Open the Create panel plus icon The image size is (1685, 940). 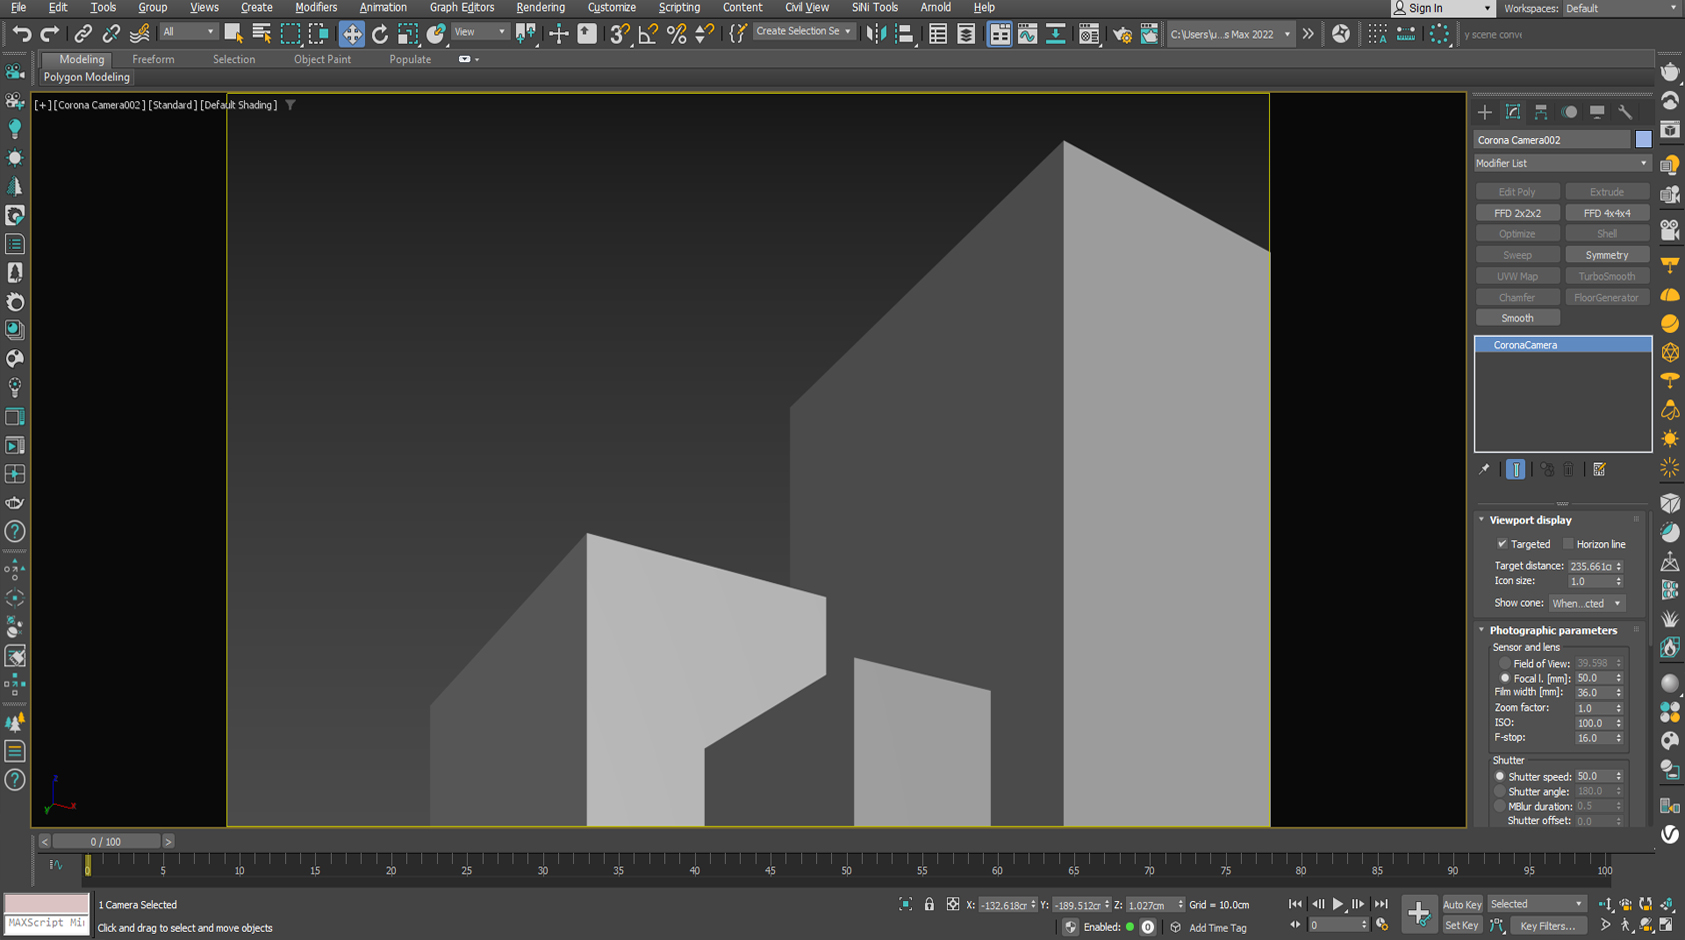click(1485, 112)
